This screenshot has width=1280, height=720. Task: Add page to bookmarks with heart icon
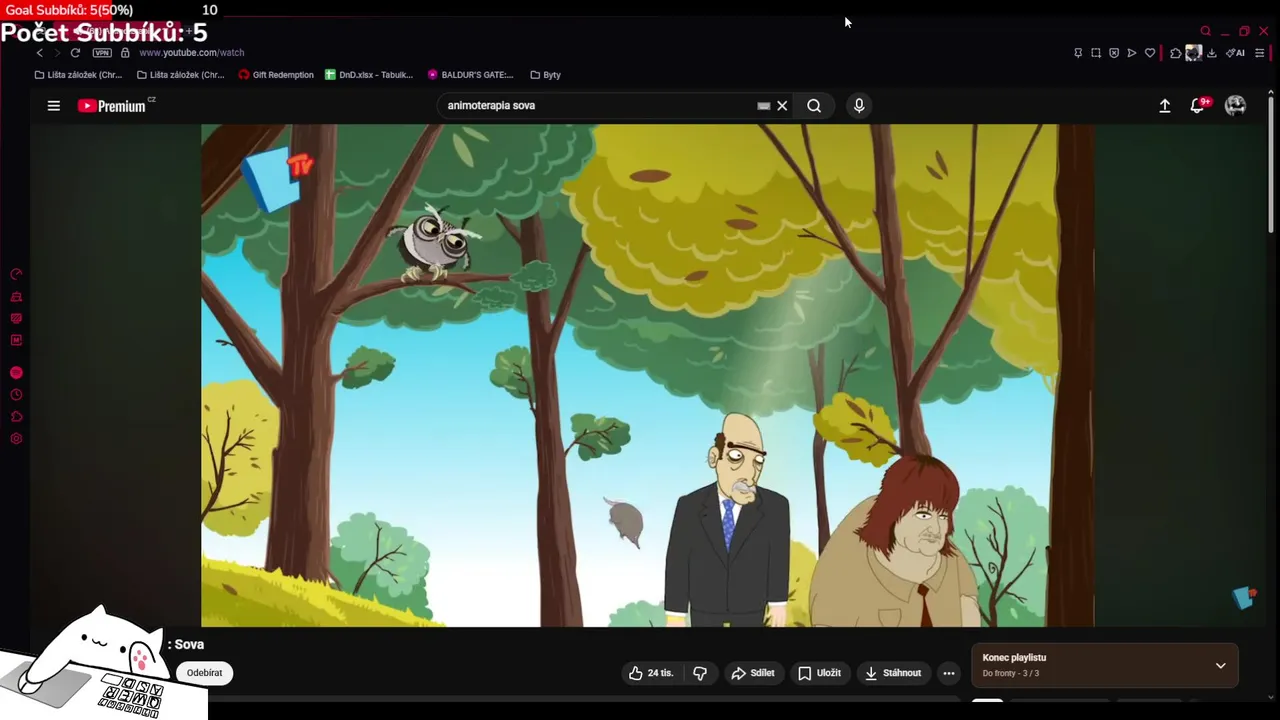coord(1150,53)
